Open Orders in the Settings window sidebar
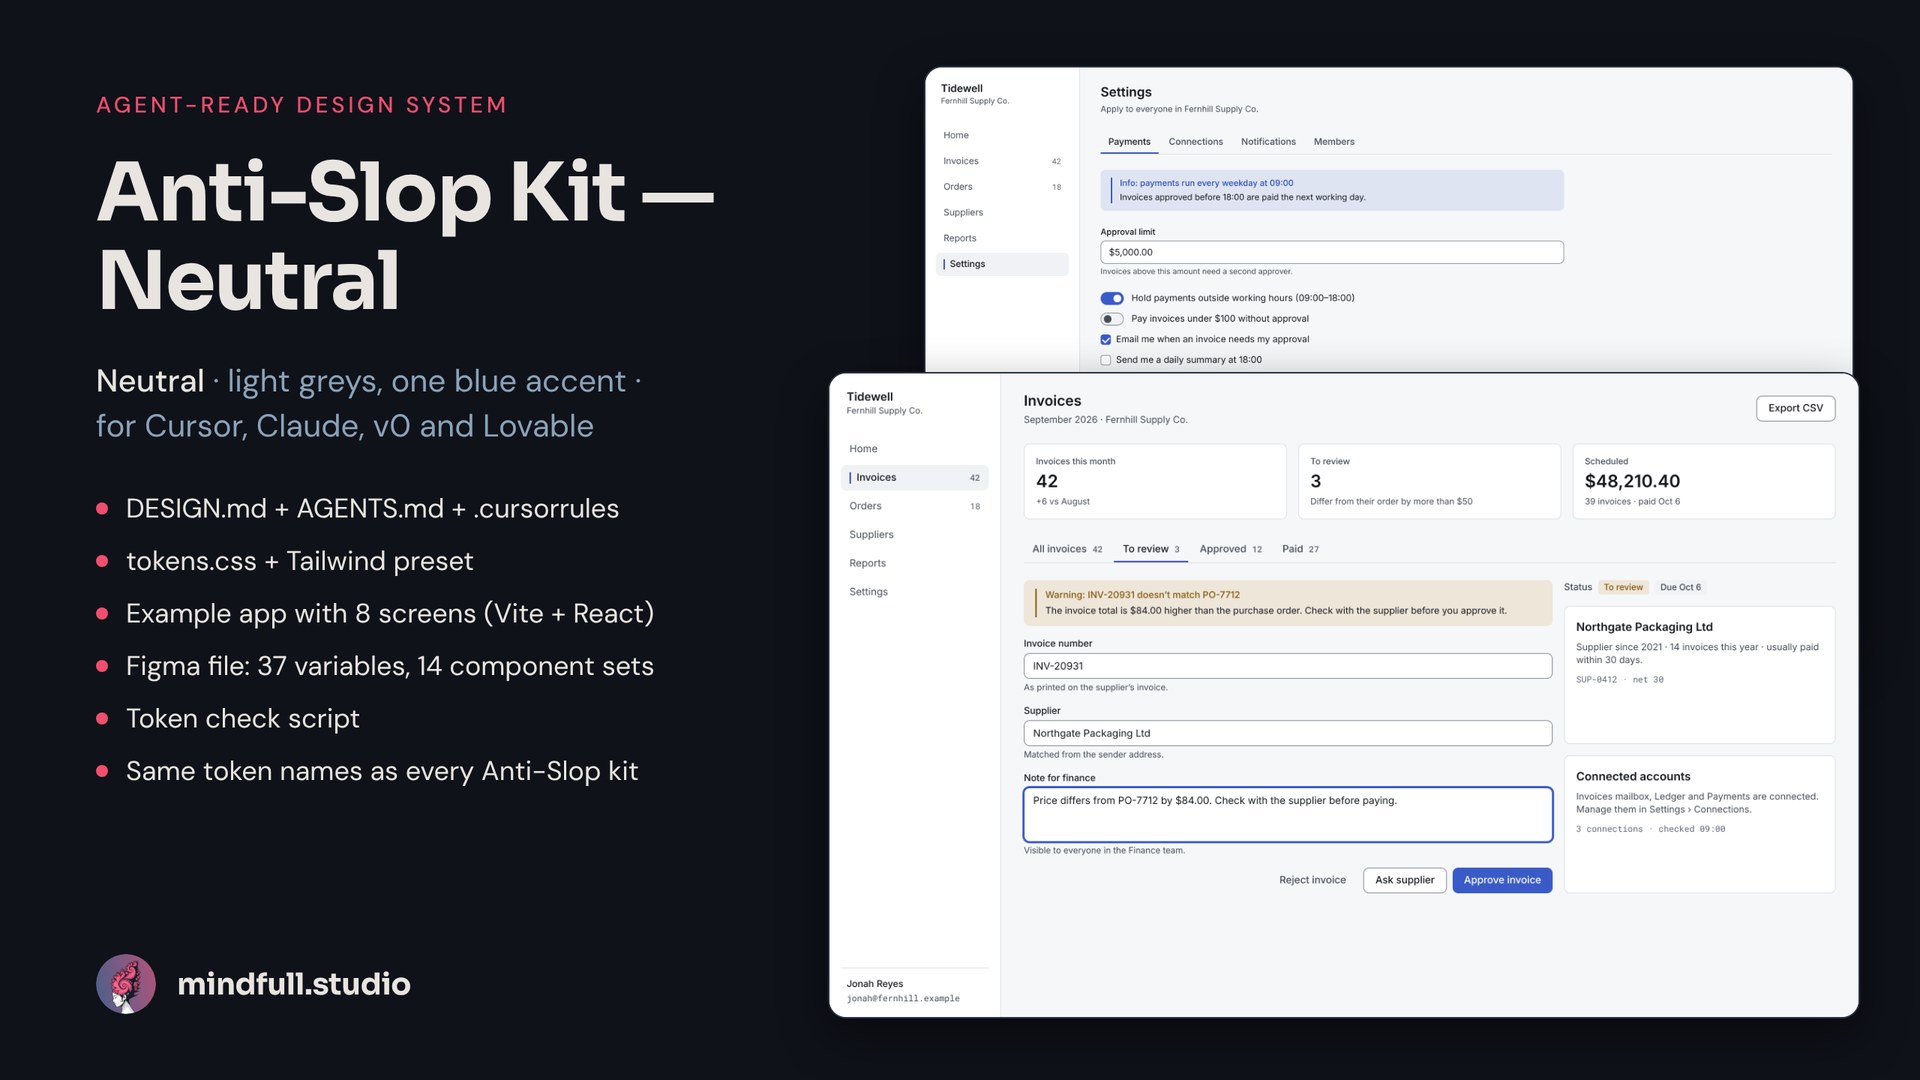Screen dimensions: 1920x1080 click(x=1002, y=187)
